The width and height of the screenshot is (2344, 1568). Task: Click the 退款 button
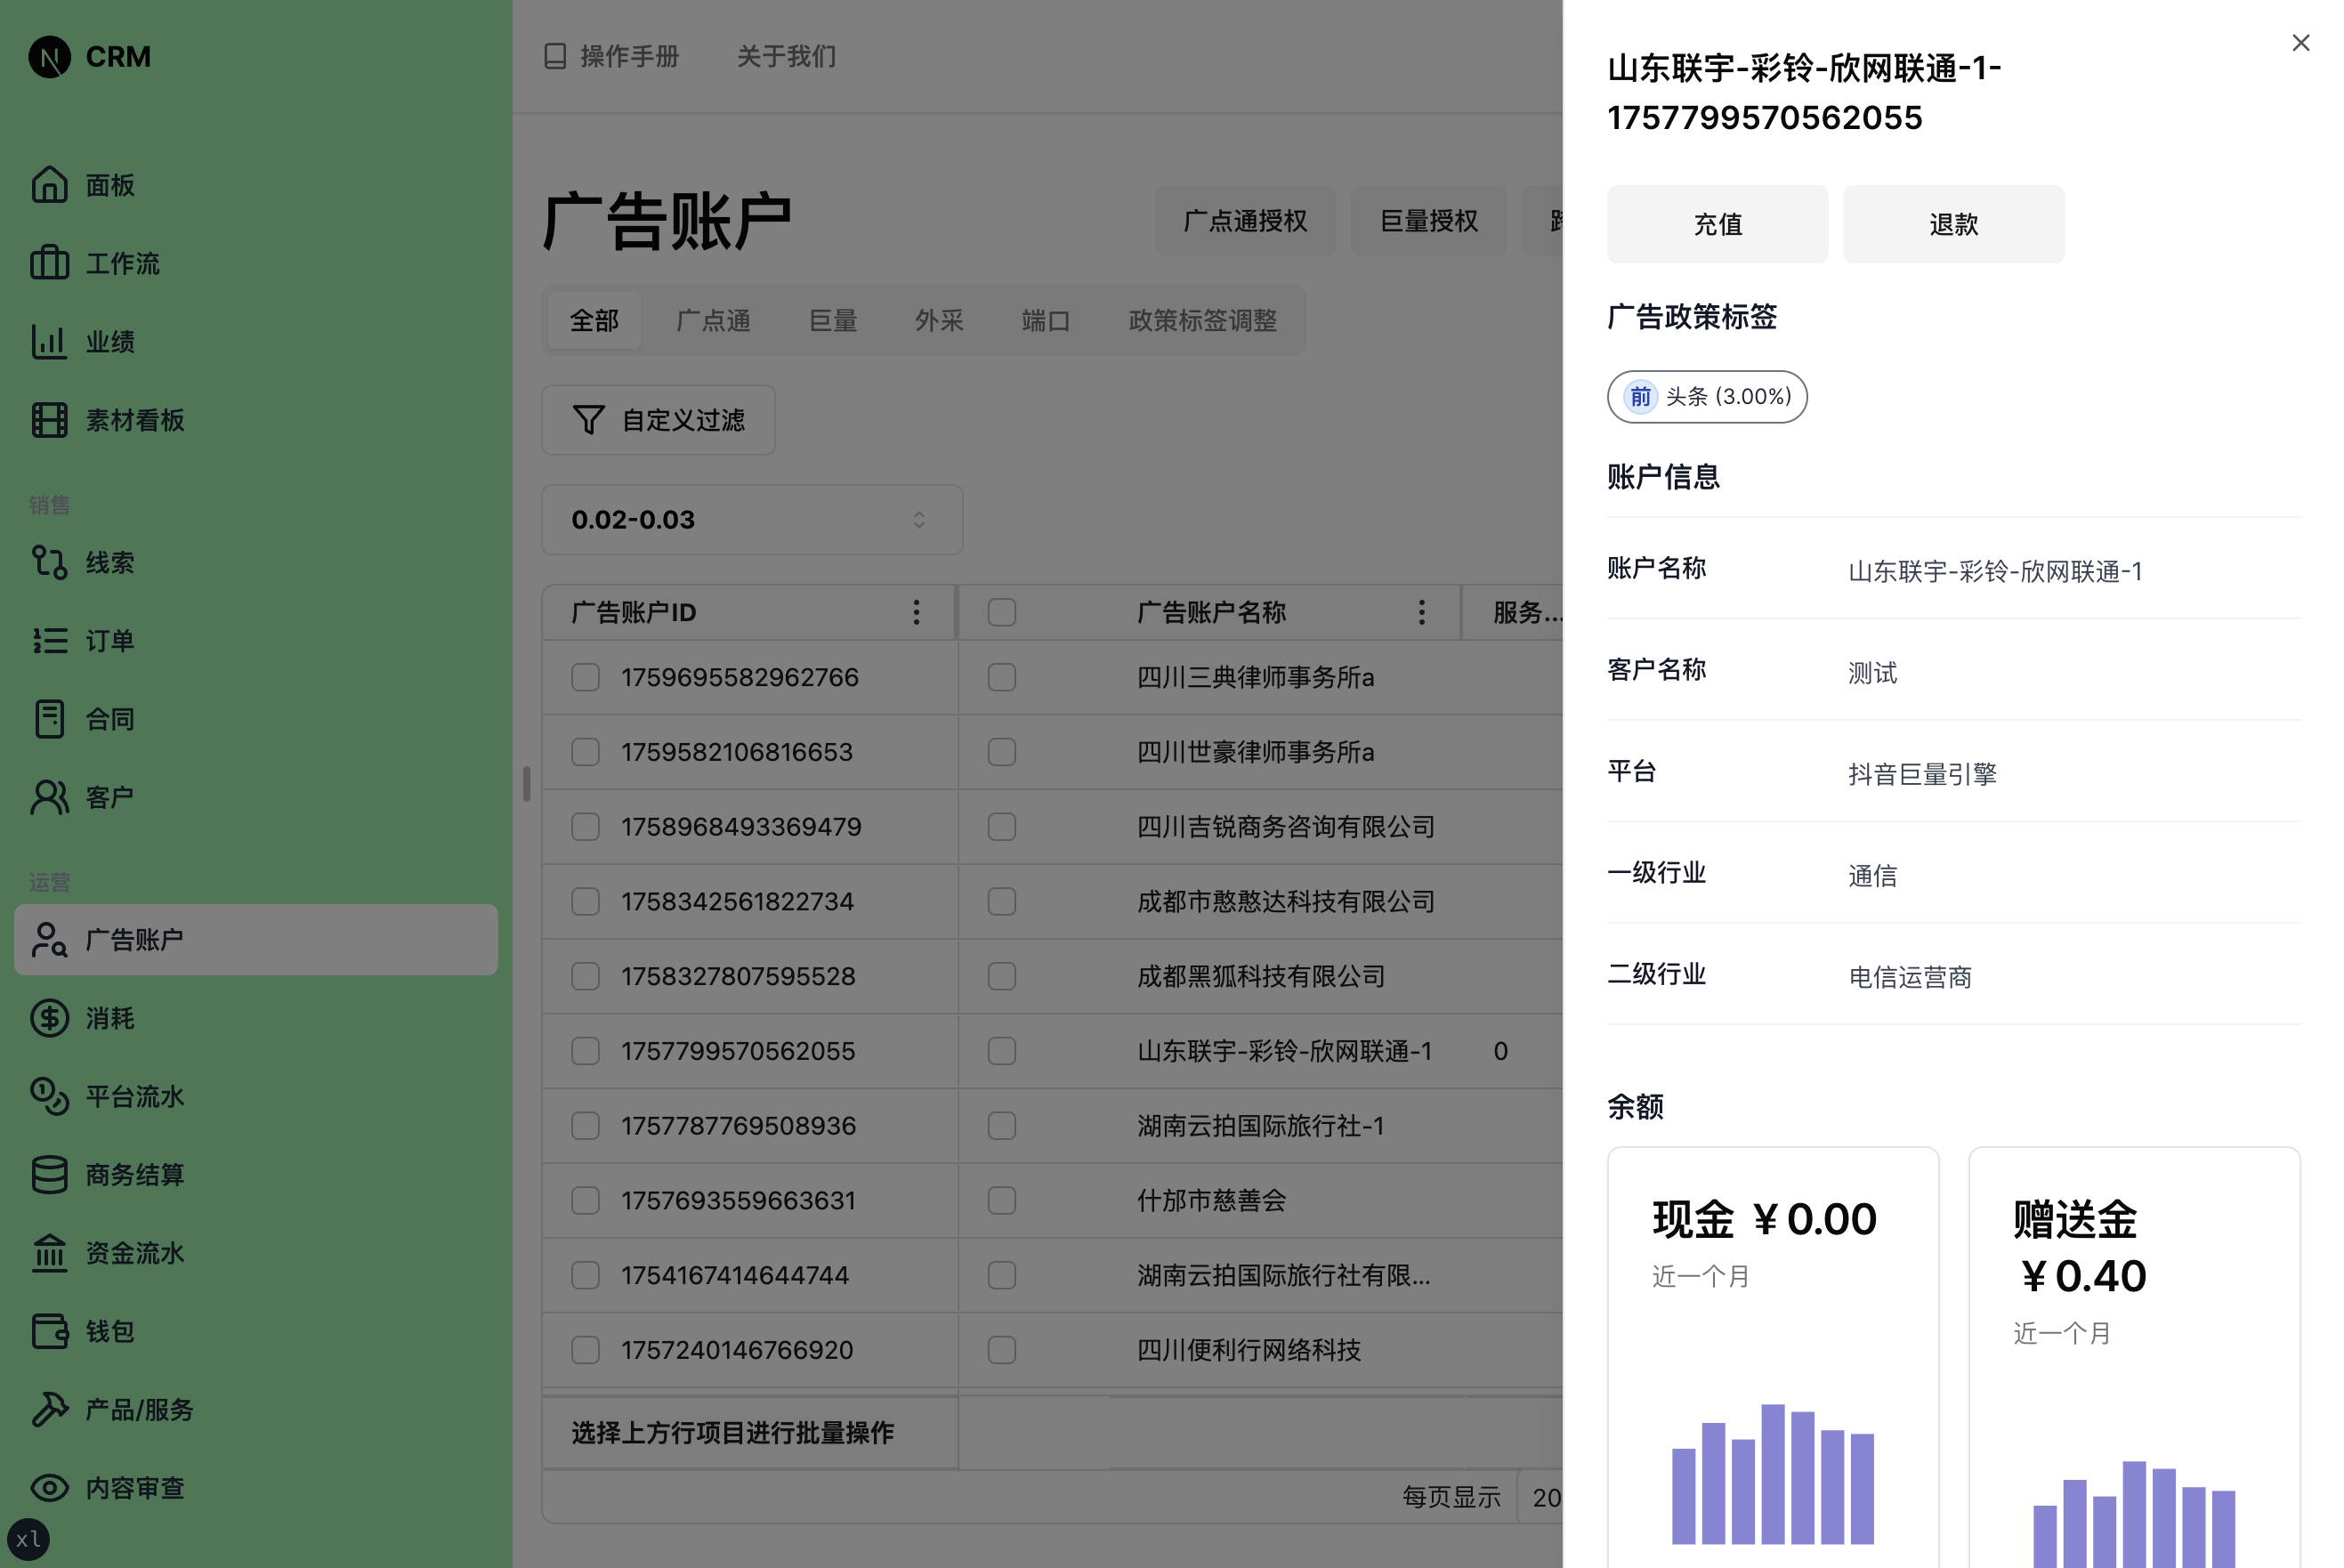pyautogui.click(x=1953, y=224)
